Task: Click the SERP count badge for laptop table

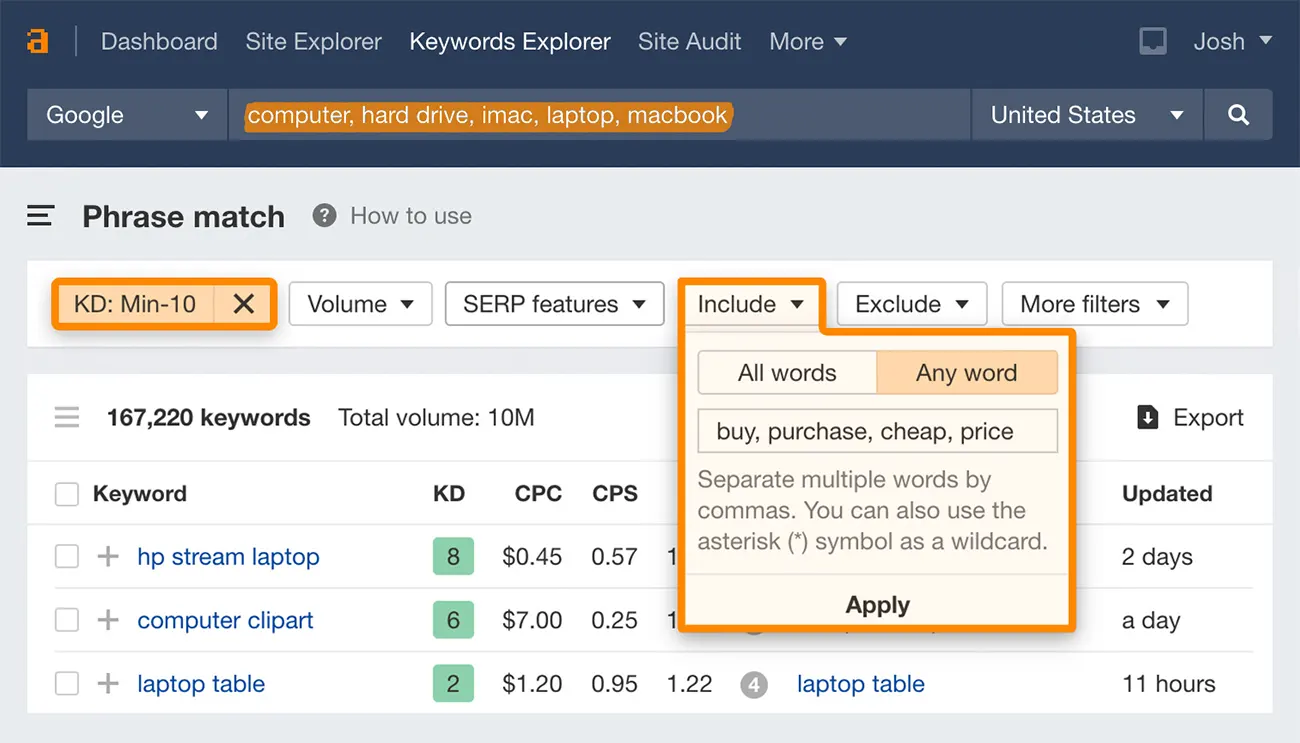Action: click(754, 685)
